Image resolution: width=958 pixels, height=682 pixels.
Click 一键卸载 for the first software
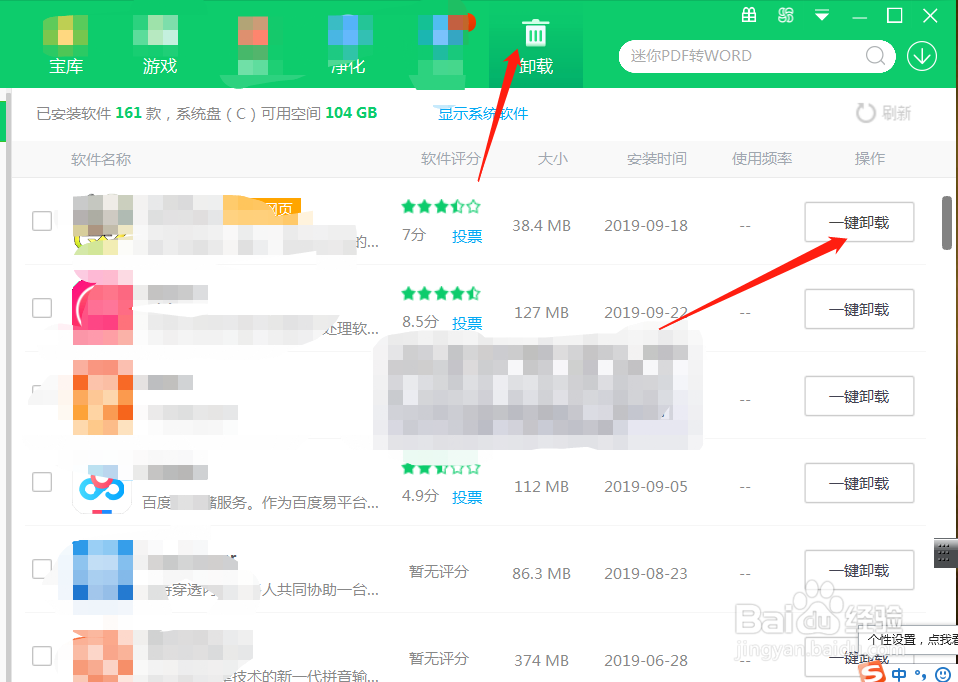tap(859, 222)
